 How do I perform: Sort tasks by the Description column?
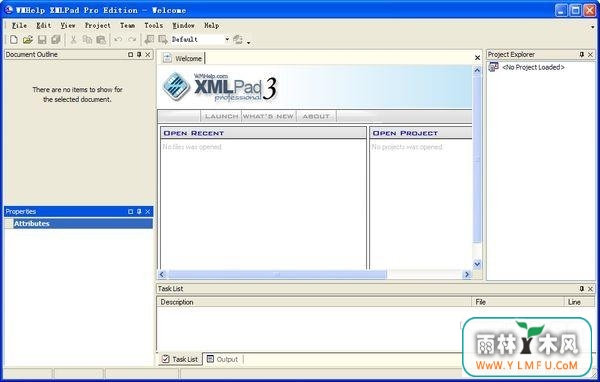pos(314,302)
